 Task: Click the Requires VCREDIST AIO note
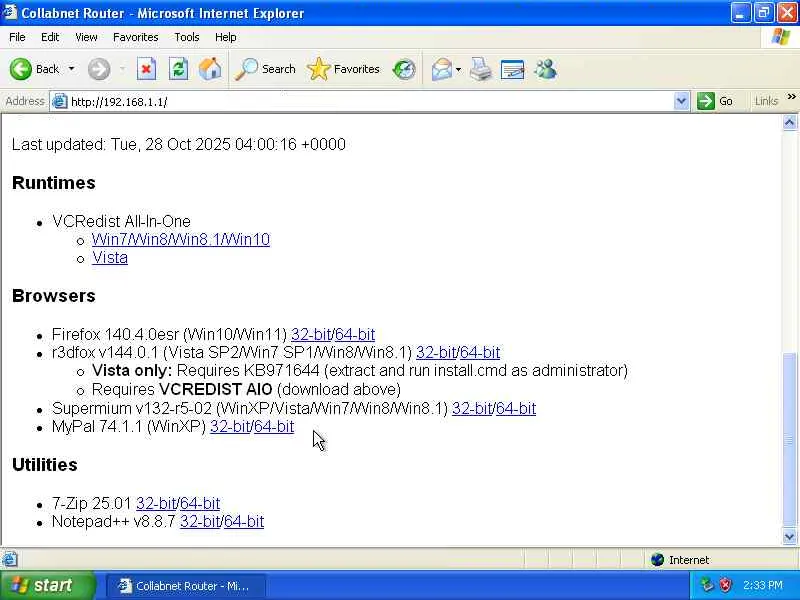[246, 389]
